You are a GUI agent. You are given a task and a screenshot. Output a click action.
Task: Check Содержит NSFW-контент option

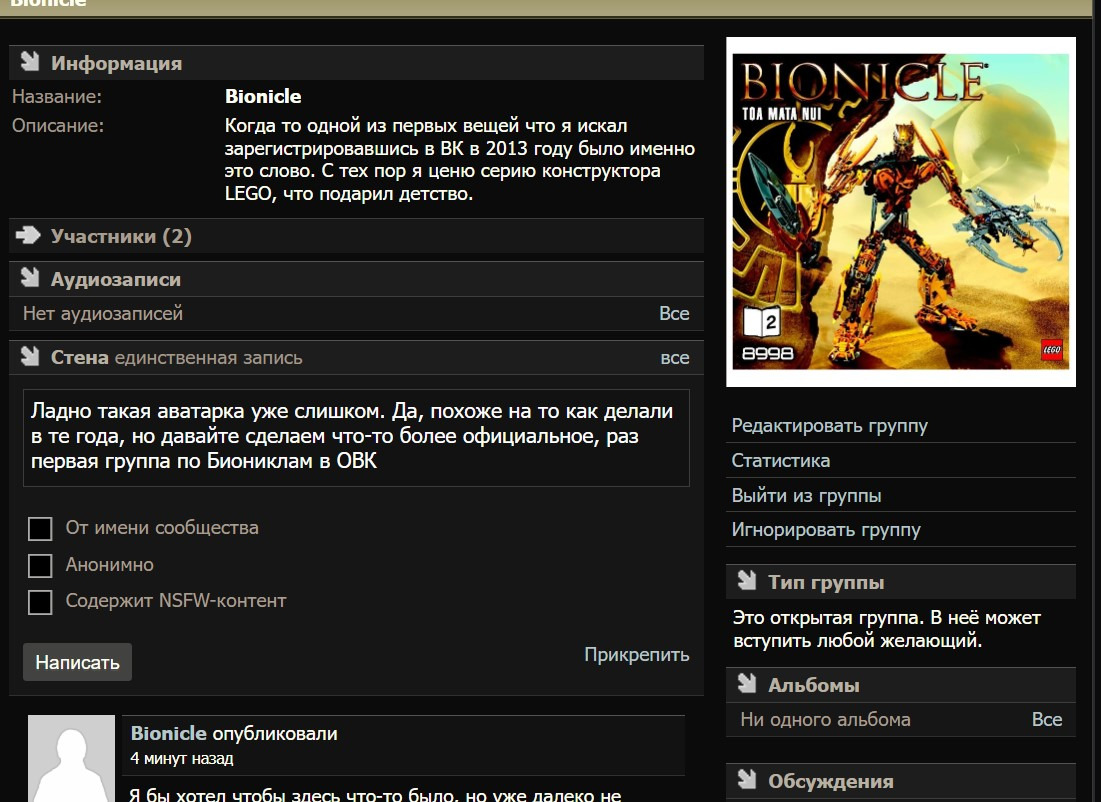(40, 602)
